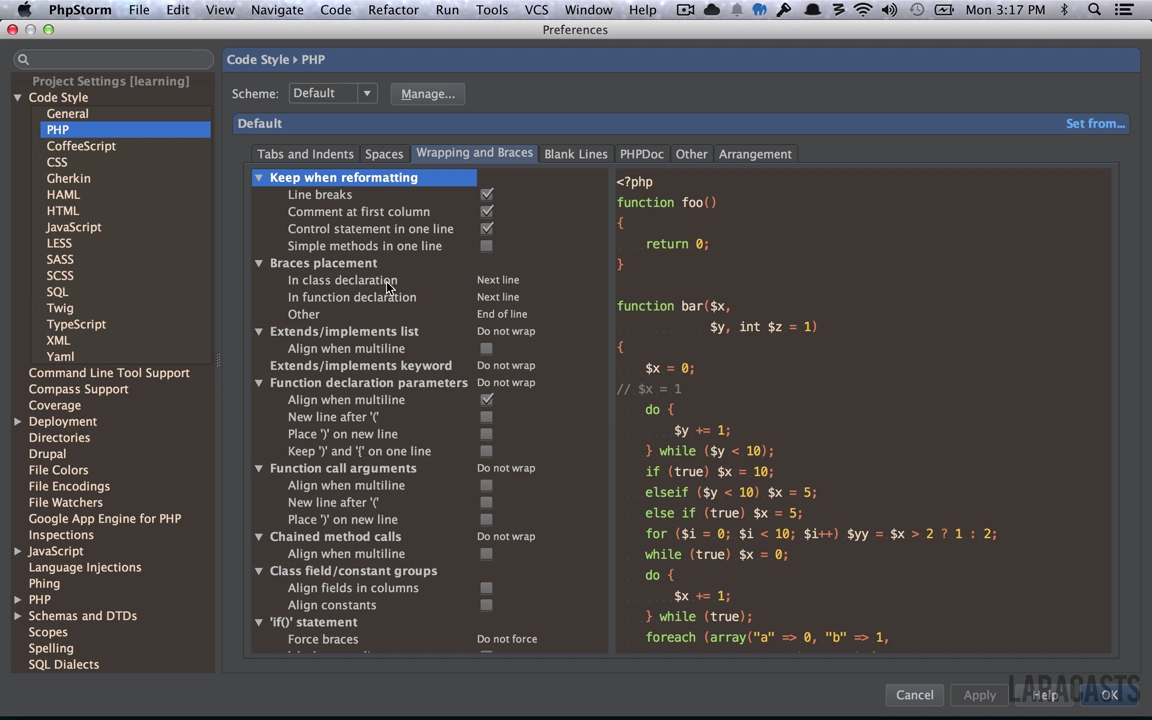Open the Scheme dropdown

(x=333, y=93)
